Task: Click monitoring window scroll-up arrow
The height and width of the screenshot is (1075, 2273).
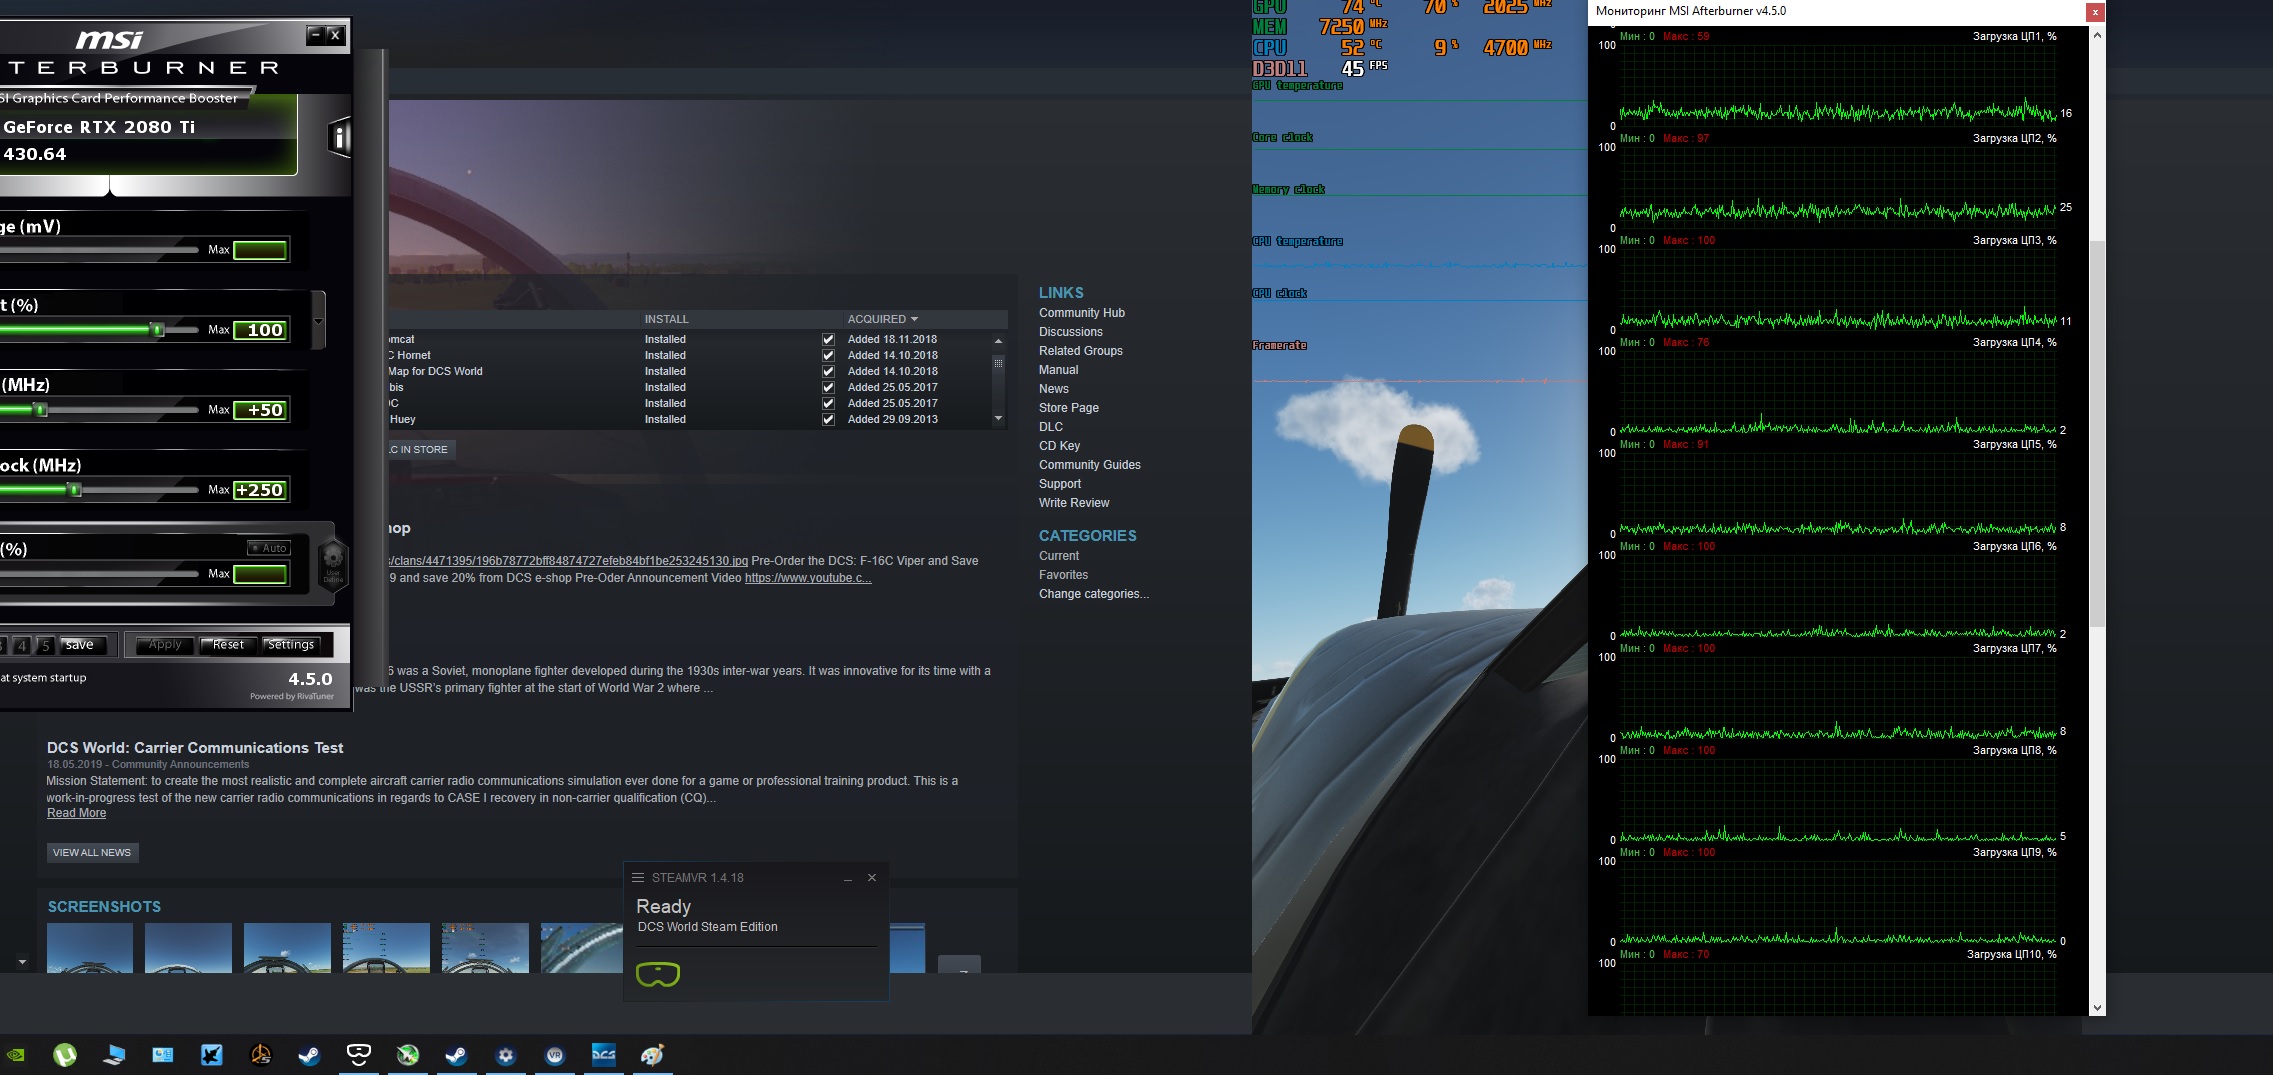Action: (2097, 35)
